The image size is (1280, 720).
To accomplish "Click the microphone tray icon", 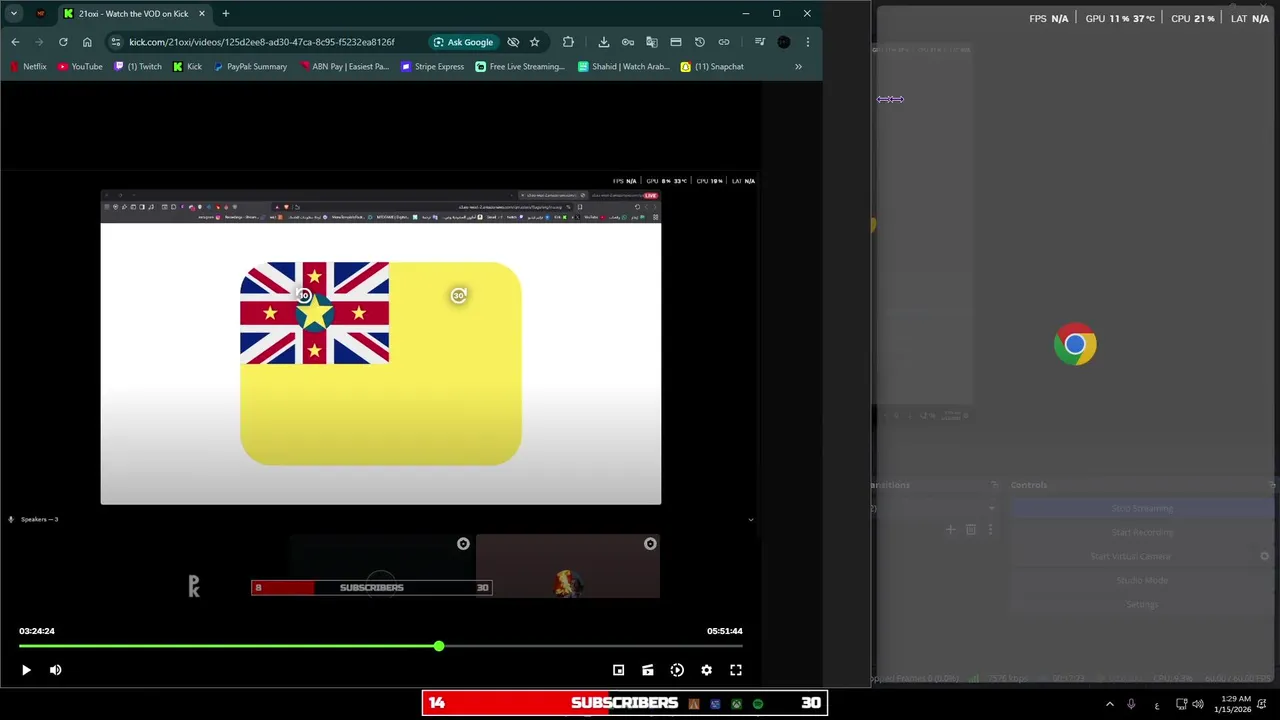I will [x=1131, y=704].
